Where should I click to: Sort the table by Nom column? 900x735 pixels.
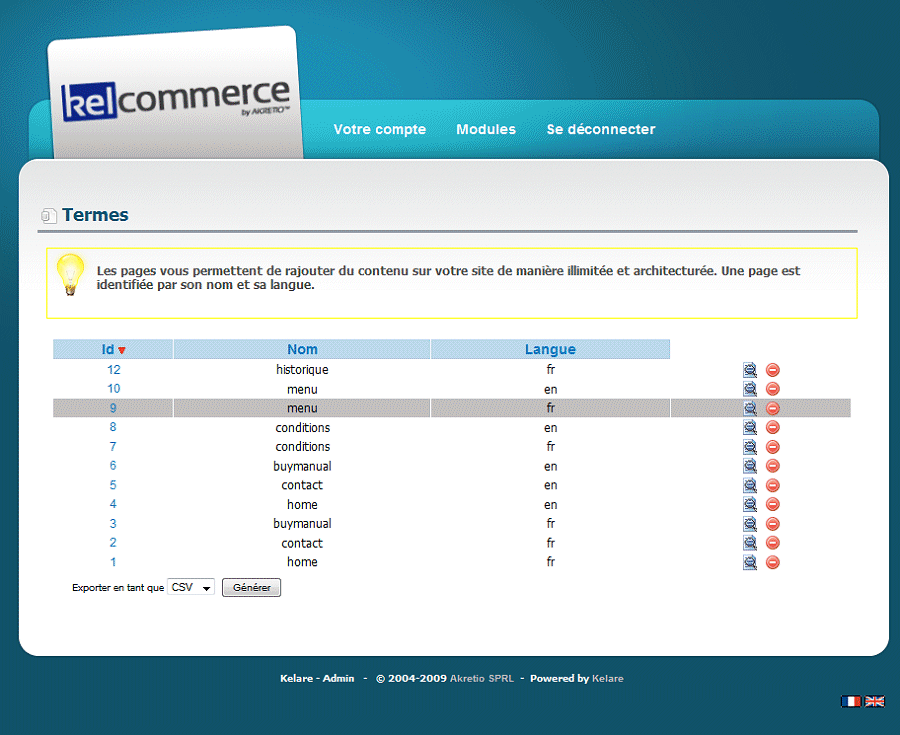[302, 349]
